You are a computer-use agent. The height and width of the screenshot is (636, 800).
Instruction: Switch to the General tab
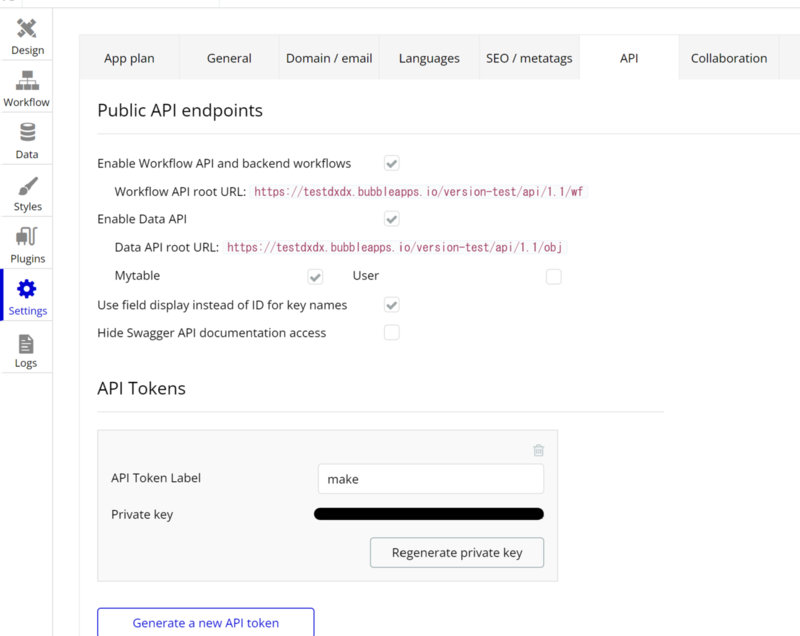click(229, 58)
